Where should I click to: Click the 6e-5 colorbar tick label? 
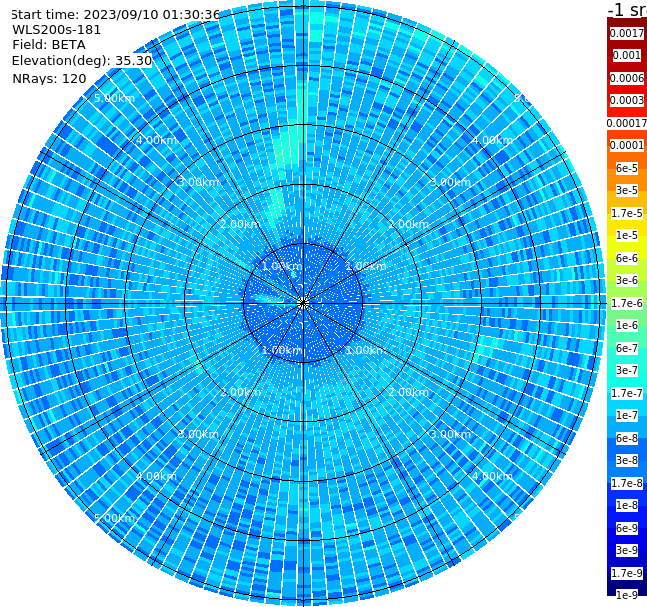click(627, 168)
